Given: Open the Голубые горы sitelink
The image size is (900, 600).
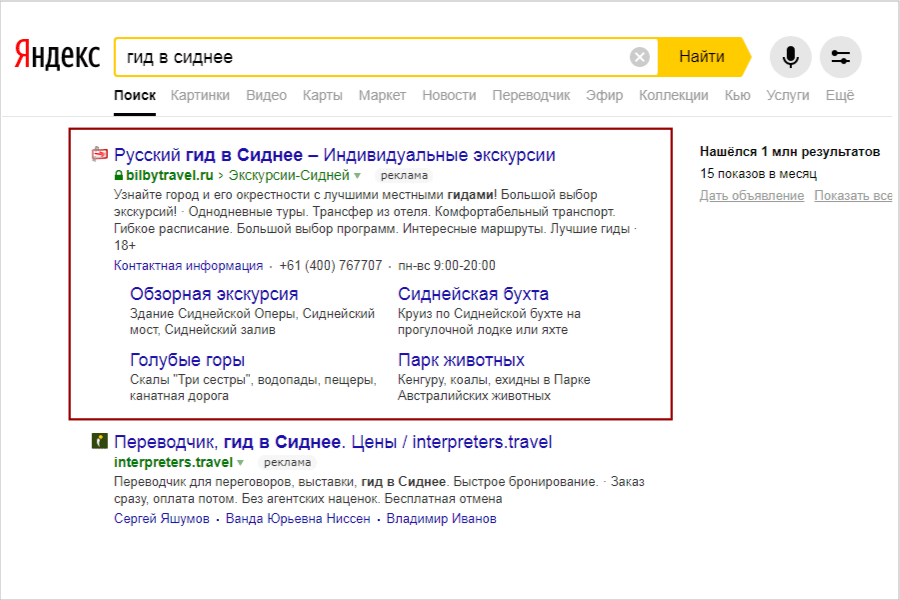Looking at the screenshot, I should tap(187, 360).
